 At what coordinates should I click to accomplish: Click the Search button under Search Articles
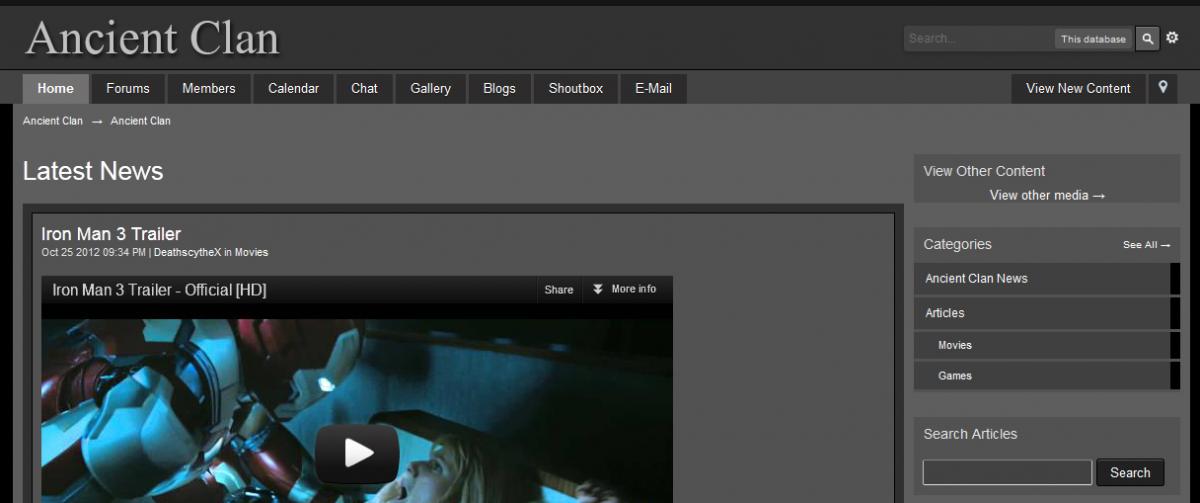pos(1130,472)
